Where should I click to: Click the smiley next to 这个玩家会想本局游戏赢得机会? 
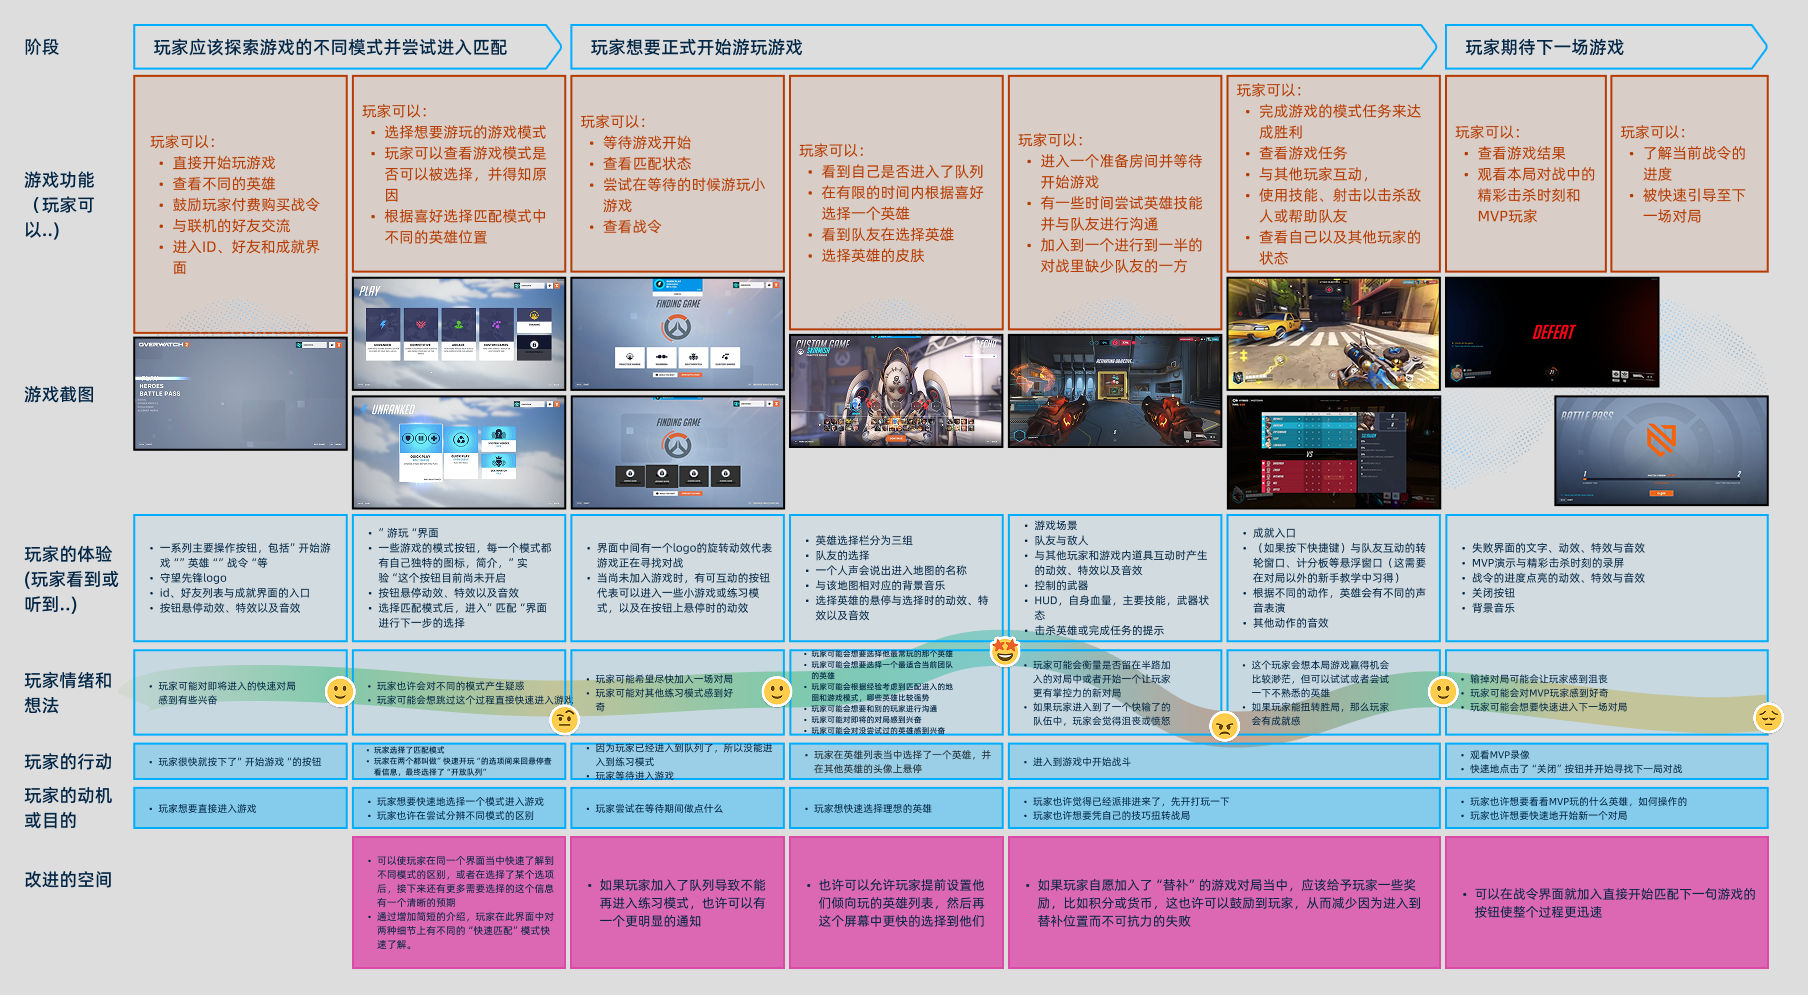tap(1443, 691)
